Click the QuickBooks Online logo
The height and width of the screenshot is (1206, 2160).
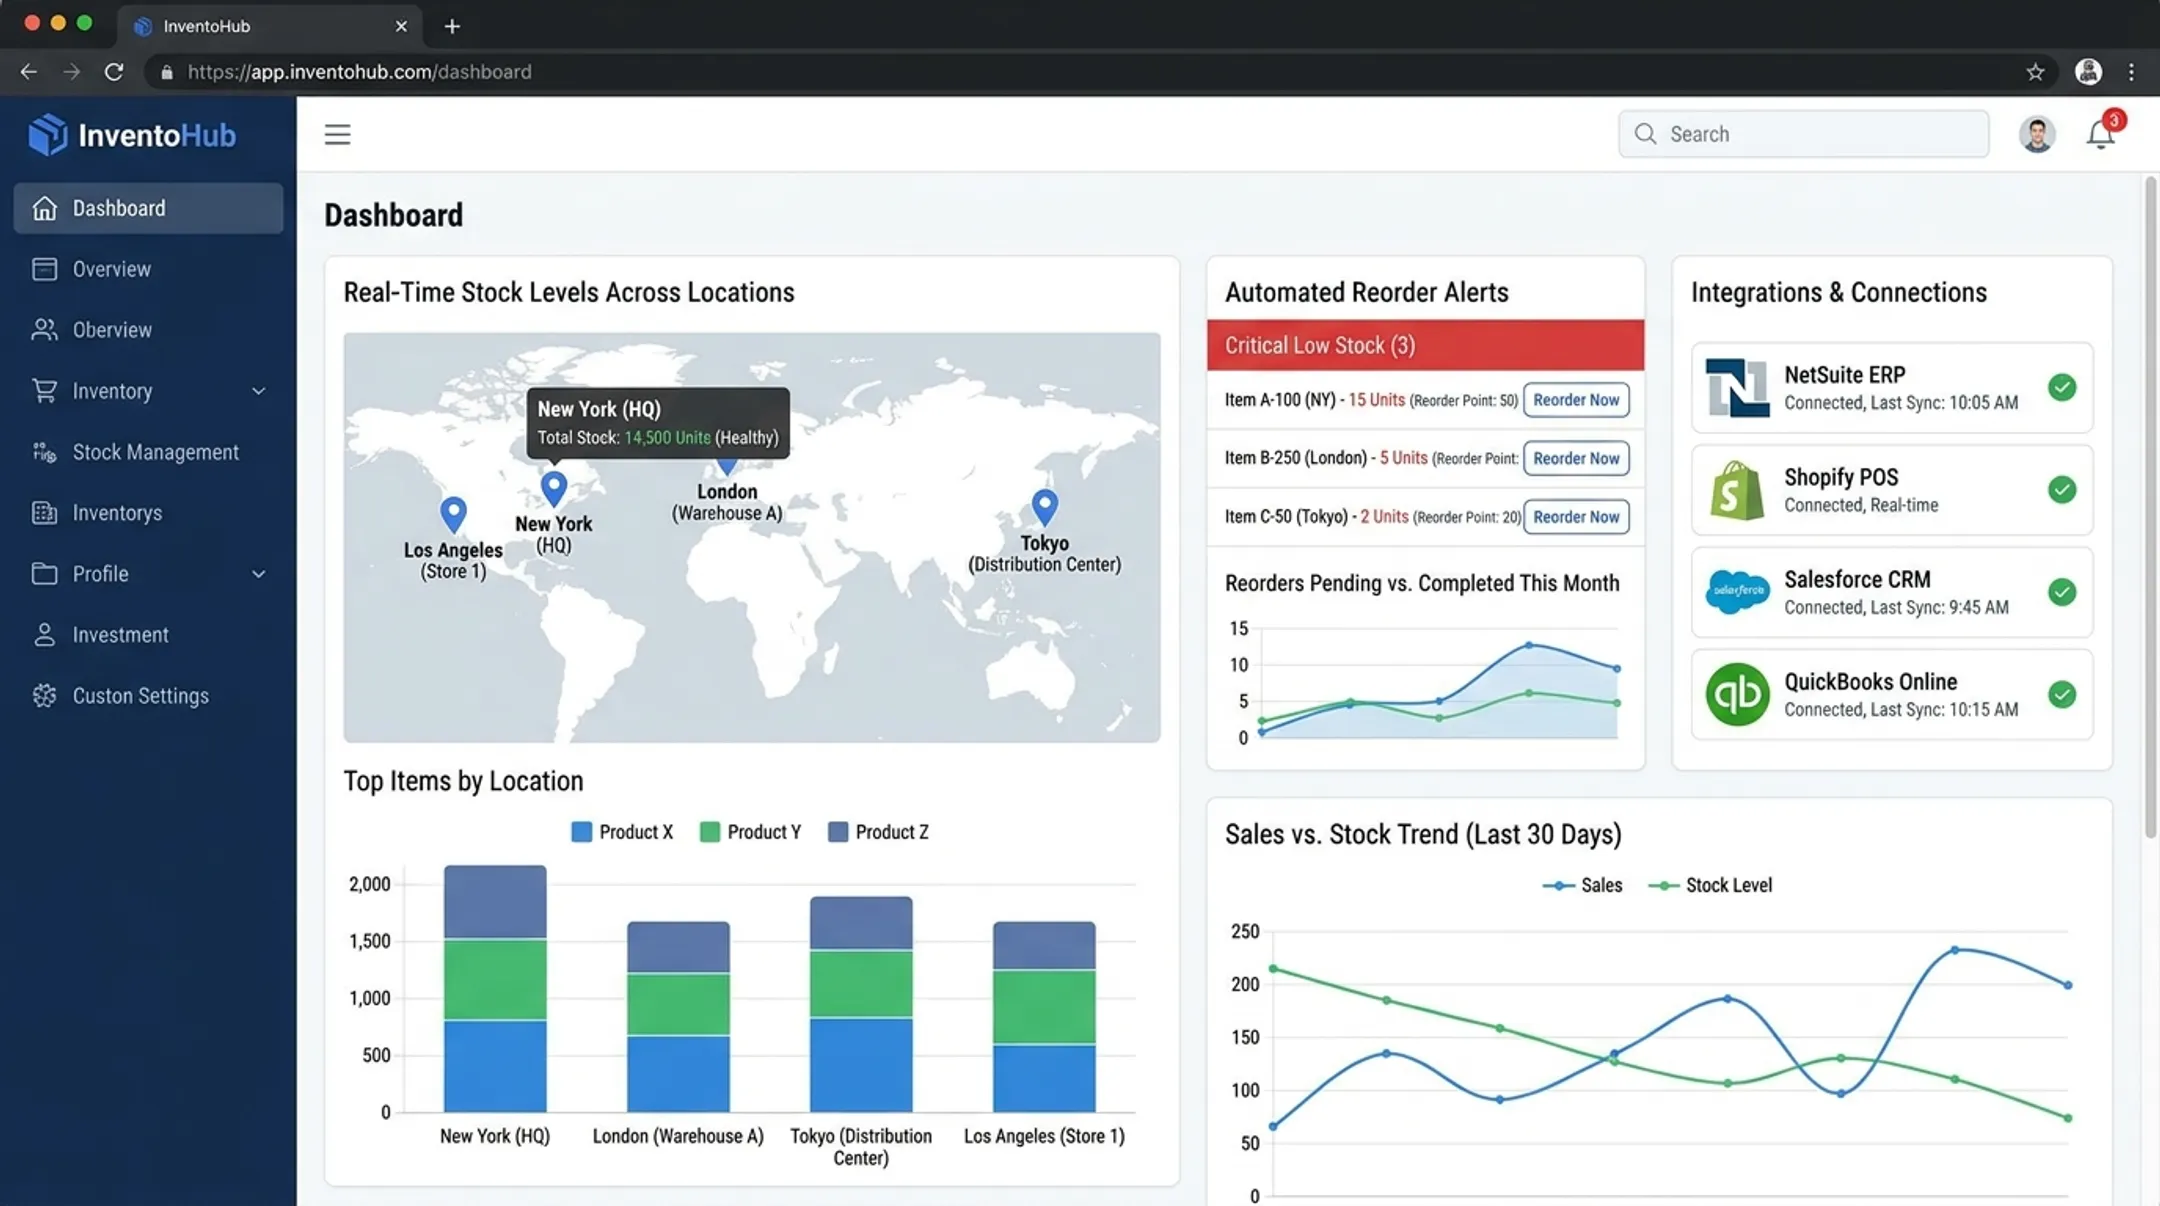click(x=1737, y=694)
